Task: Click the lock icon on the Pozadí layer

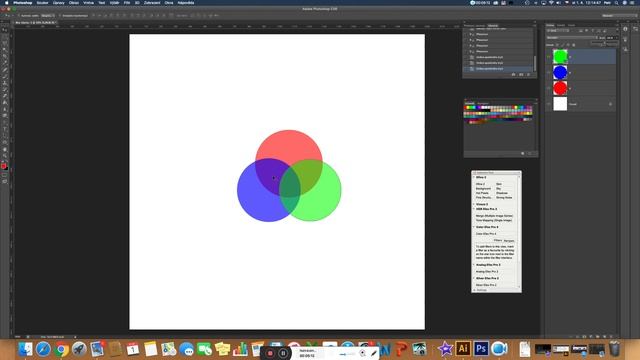Action: 610,104
